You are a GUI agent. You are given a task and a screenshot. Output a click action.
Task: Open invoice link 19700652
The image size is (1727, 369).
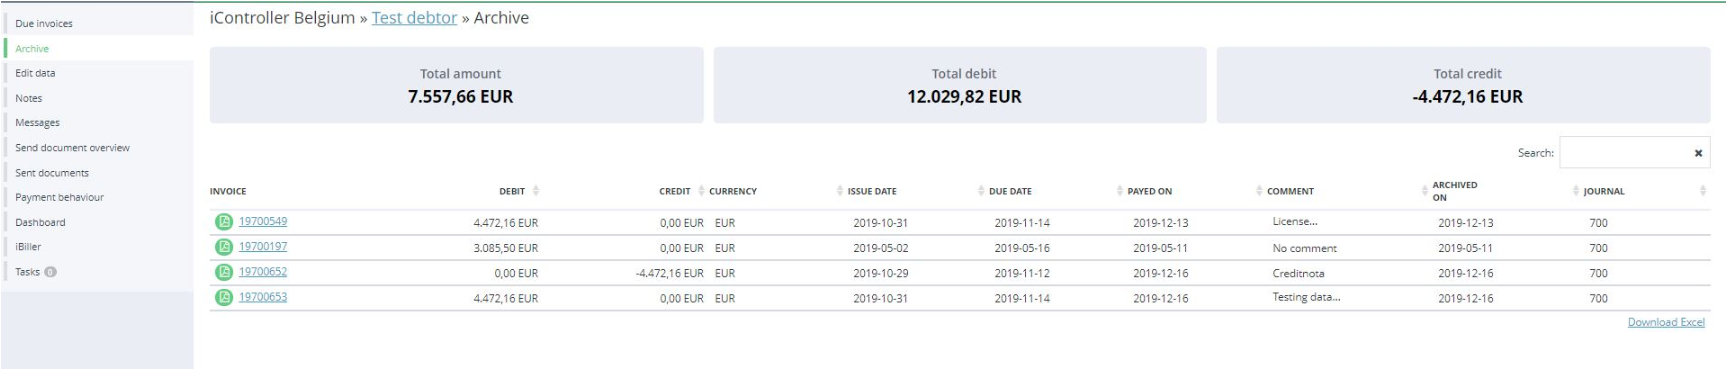(263, 272)
